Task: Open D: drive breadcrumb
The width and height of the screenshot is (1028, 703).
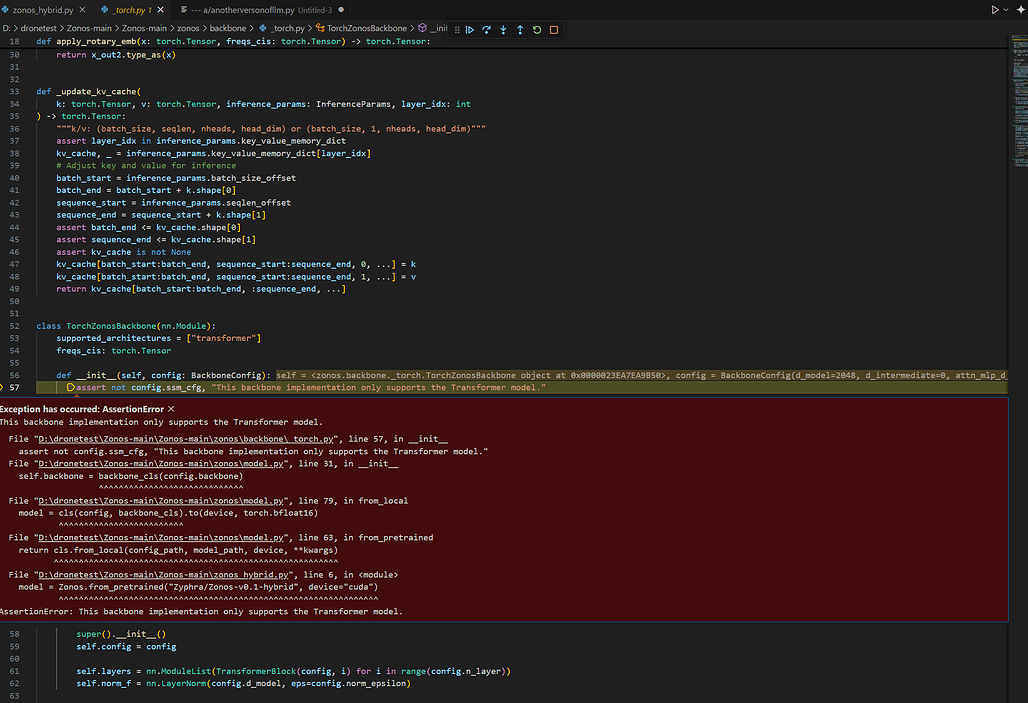Action: [x=7, y=28]
